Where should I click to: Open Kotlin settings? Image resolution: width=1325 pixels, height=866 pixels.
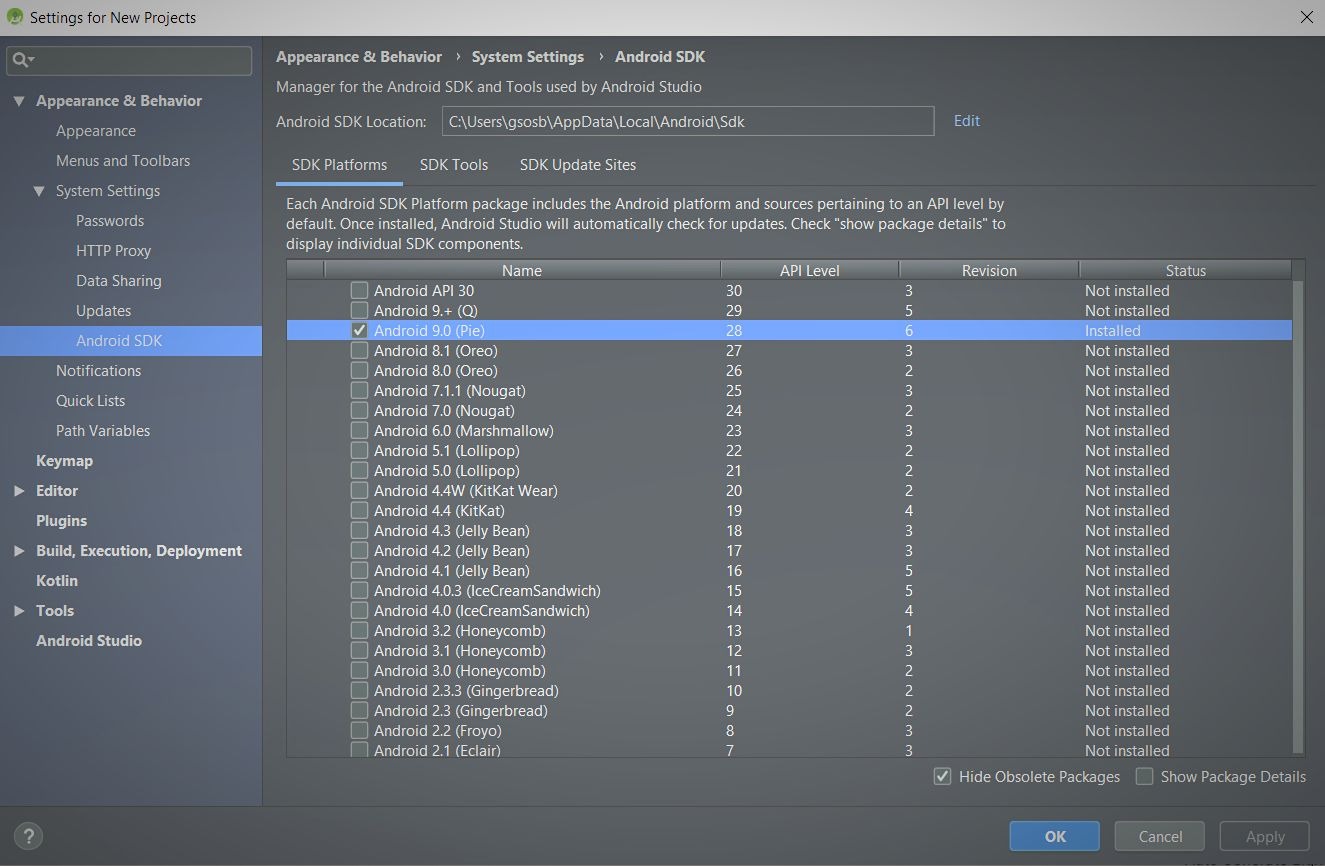57,581
